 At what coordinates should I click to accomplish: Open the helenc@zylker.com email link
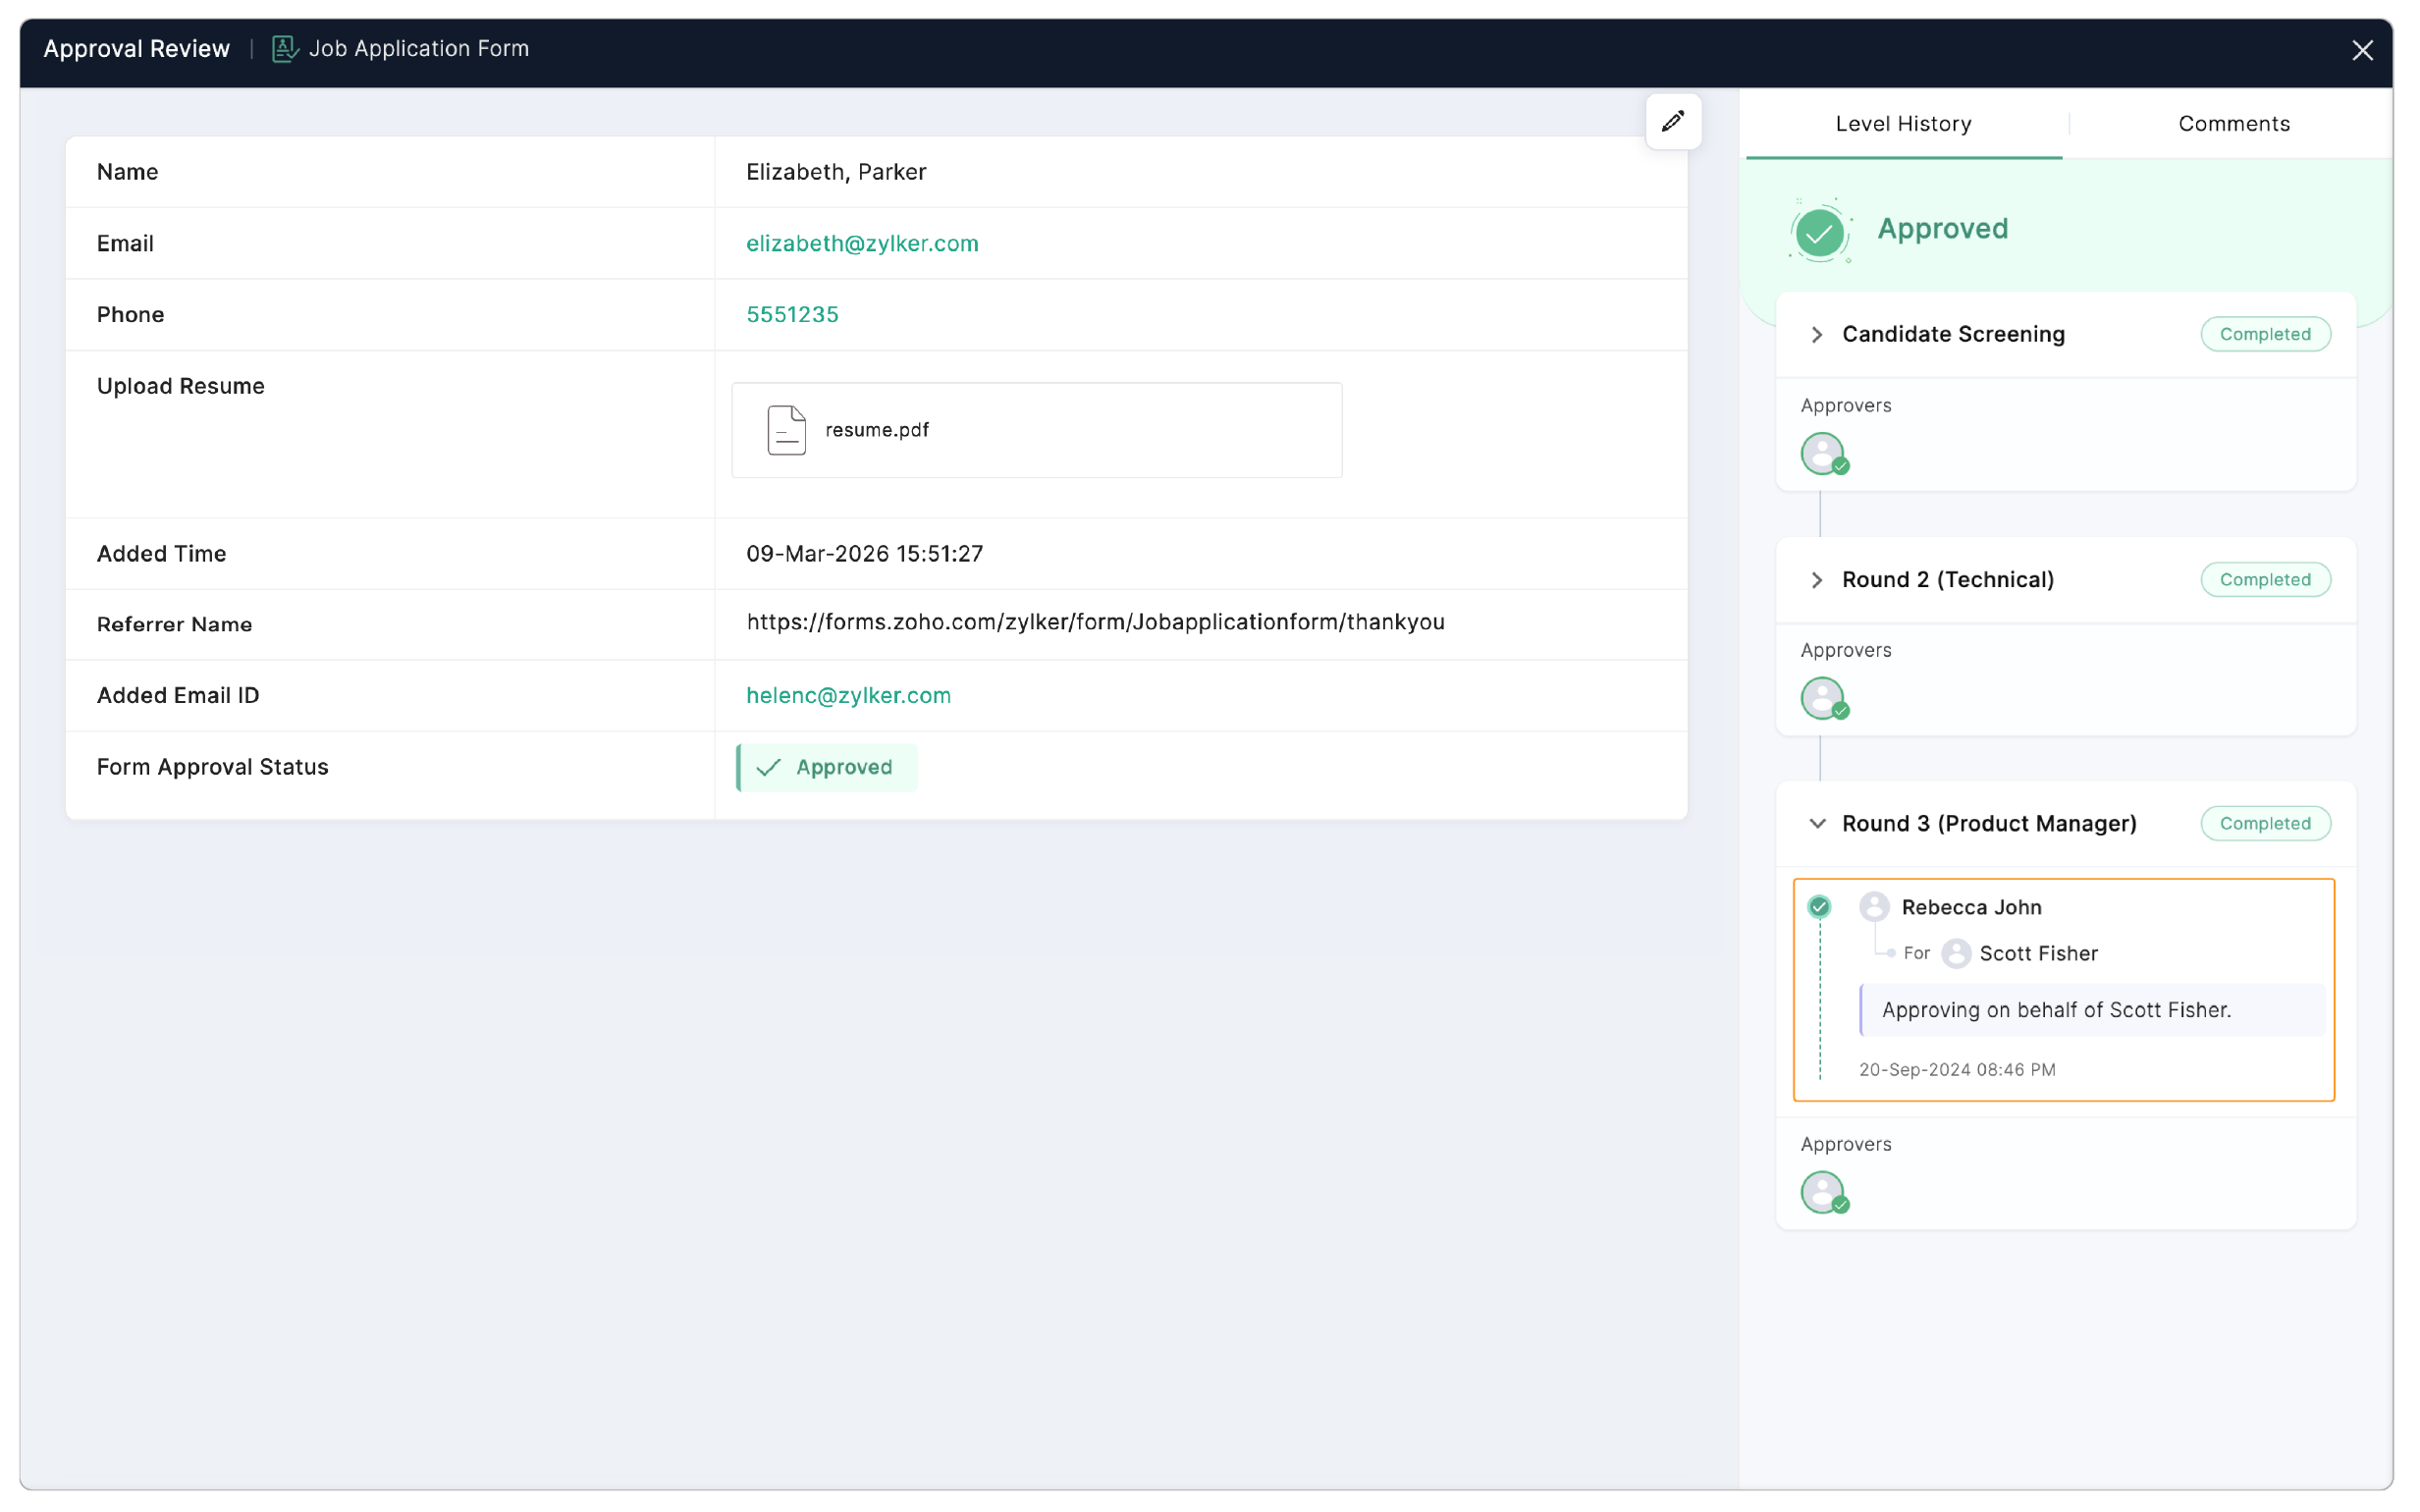tap(848, 695)
